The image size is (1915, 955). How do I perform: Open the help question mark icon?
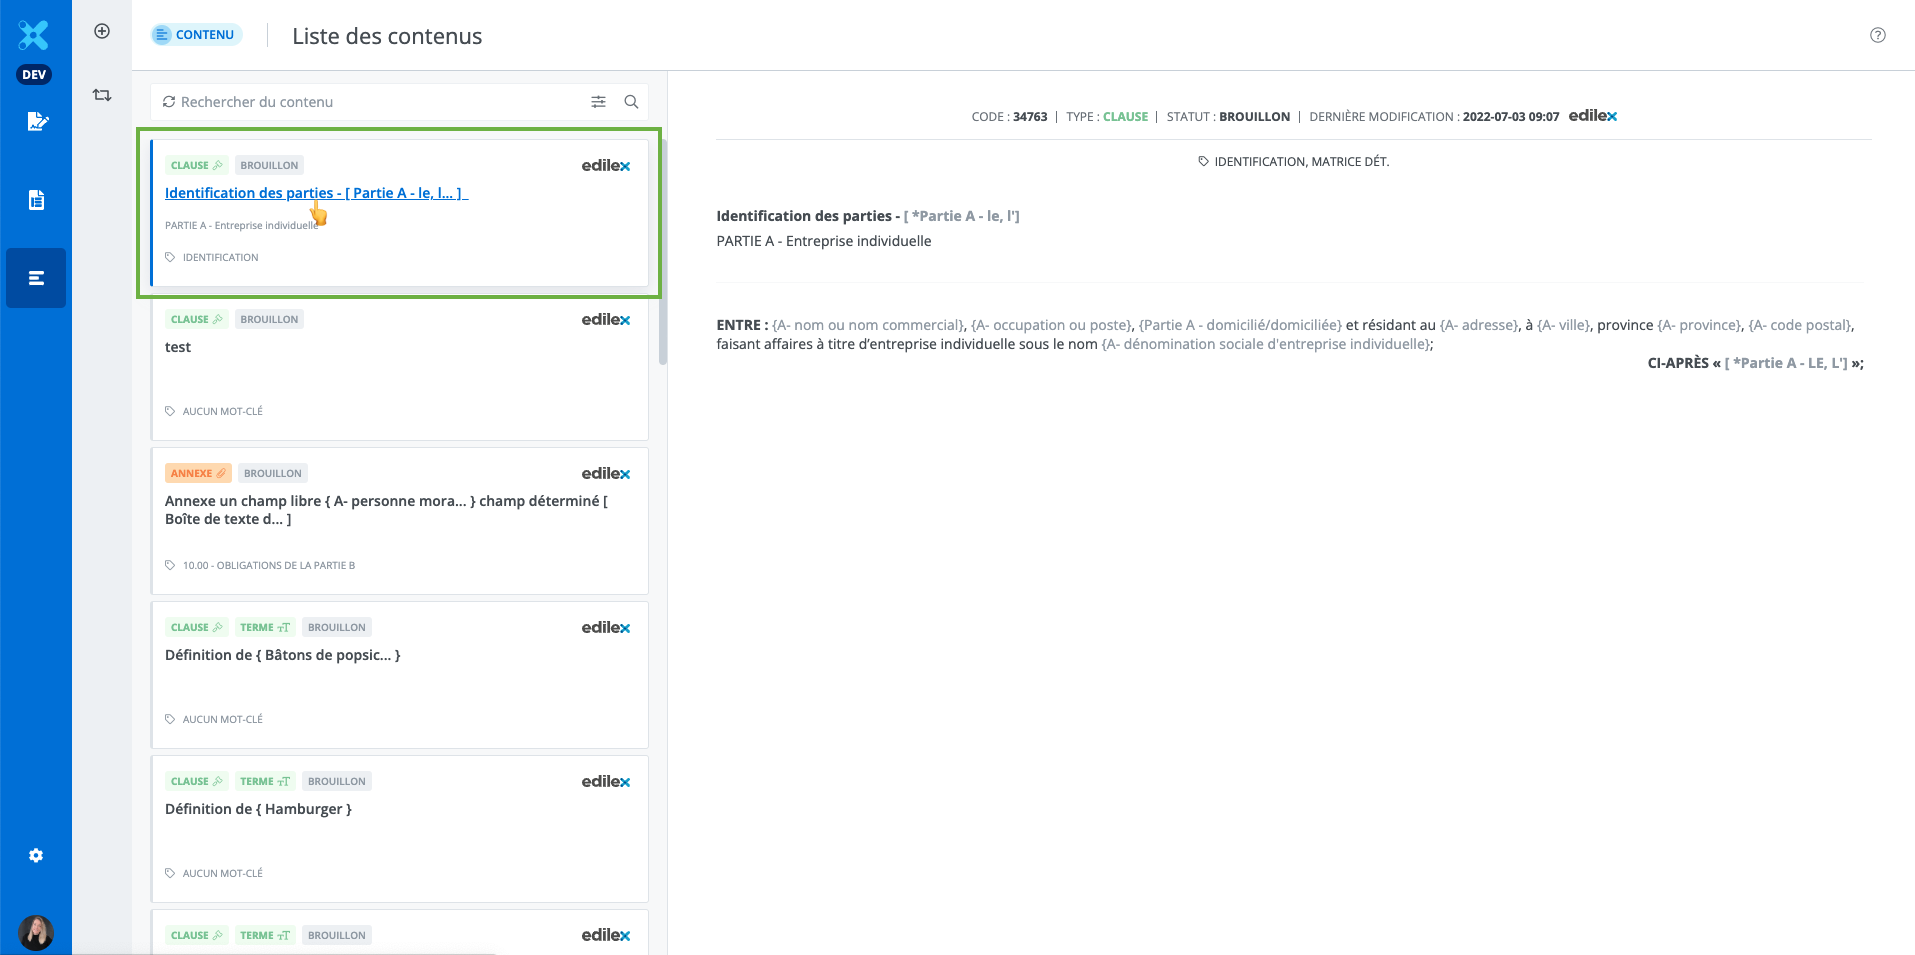click(1877, 35)
